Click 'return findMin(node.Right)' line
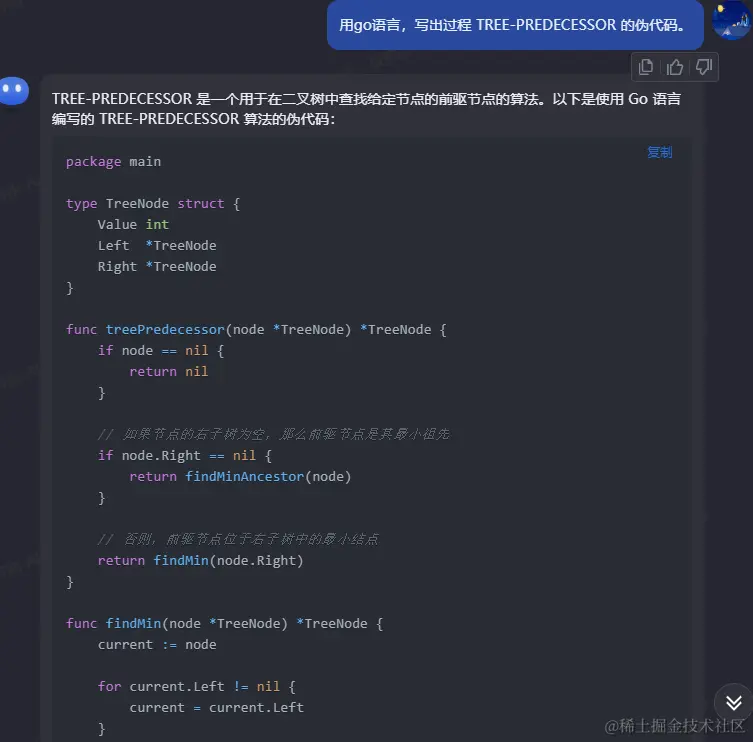 [x=201, y=560]
